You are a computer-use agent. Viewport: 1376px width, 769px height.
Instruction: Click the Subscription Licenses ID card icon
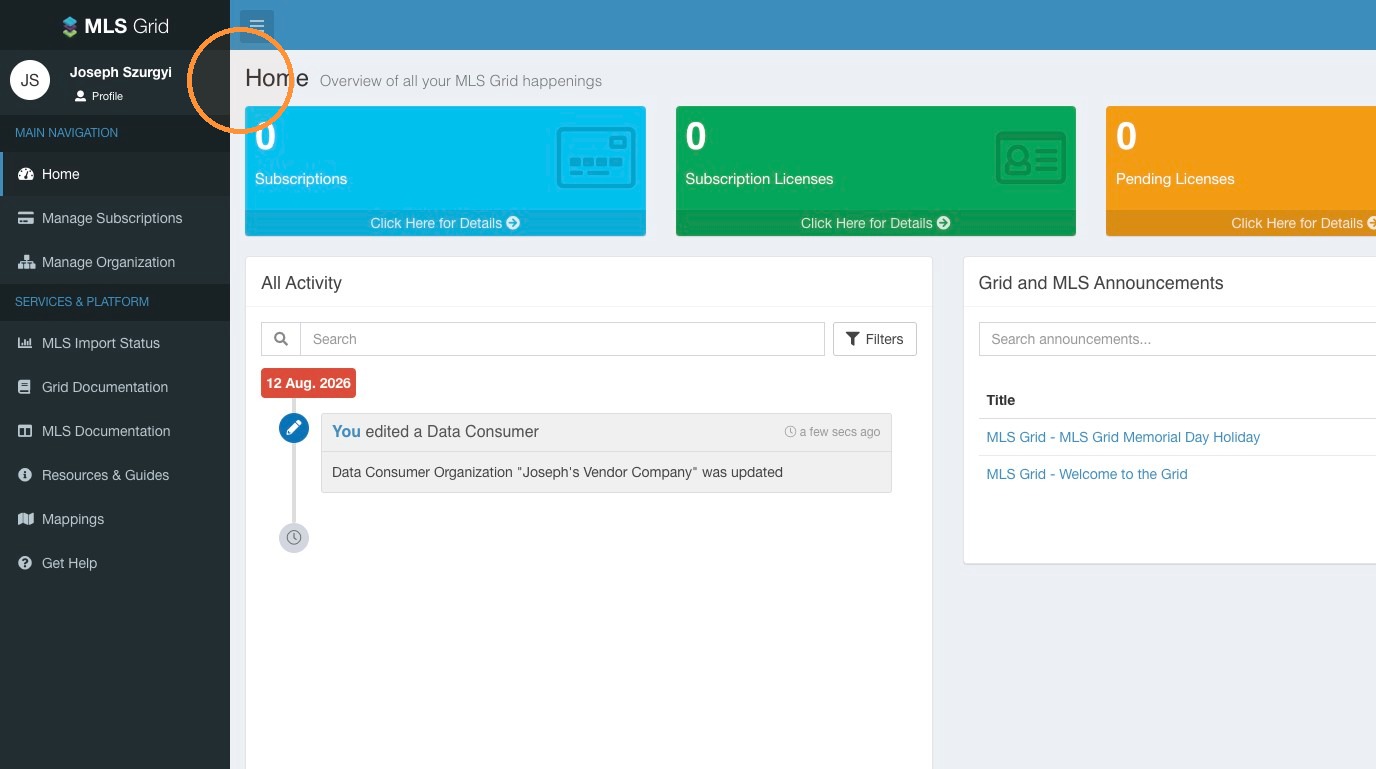coord(1031,158)
